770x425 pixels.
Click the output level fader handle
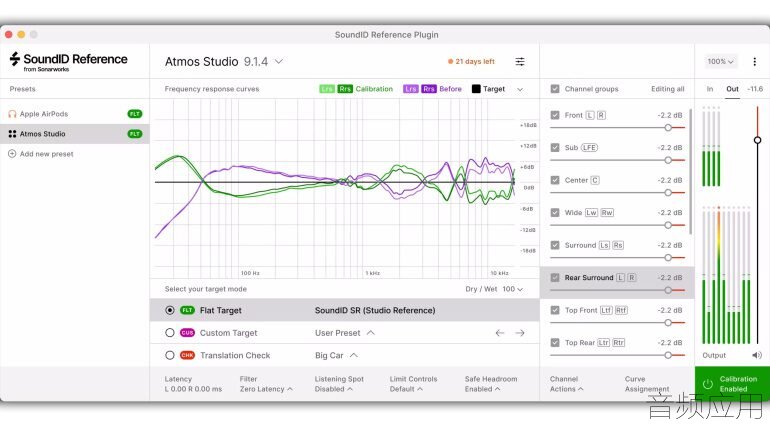[757, 140]
